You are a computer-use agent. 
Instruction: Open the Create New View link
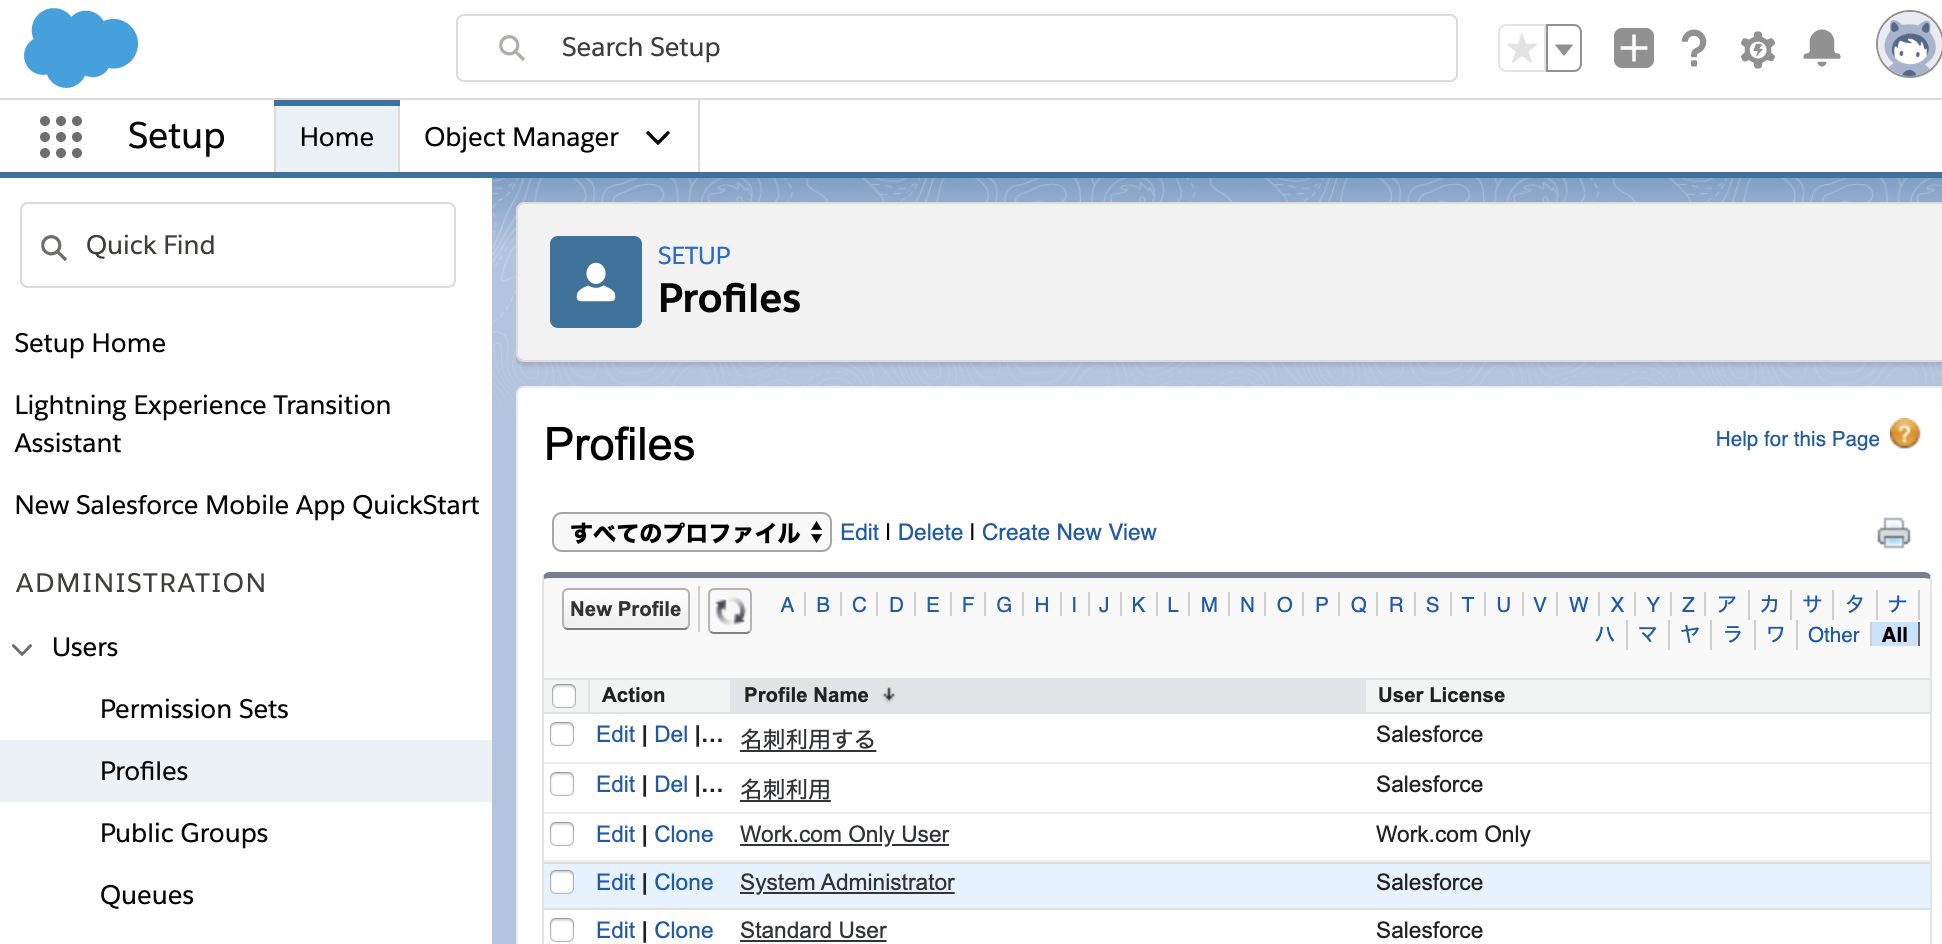1068,532
